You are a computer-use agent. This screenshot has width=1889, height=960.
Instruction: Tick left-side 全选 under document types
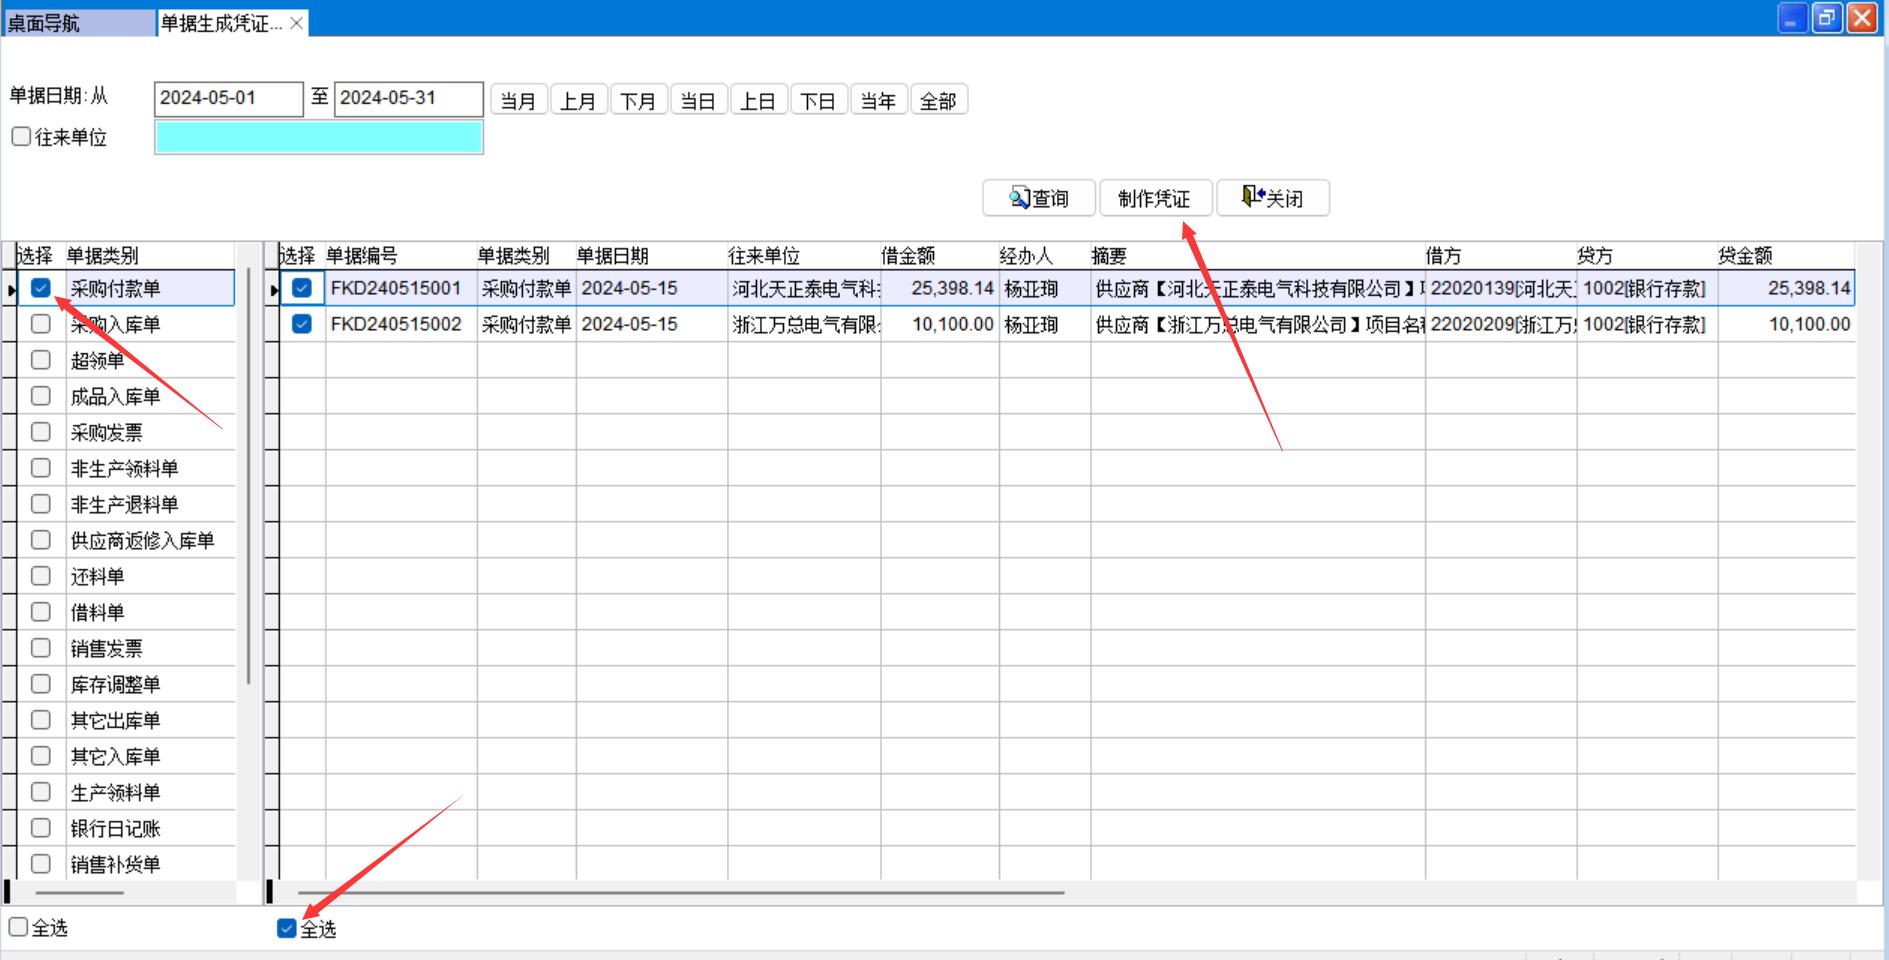pyautogui.click(x=18, y=928)
